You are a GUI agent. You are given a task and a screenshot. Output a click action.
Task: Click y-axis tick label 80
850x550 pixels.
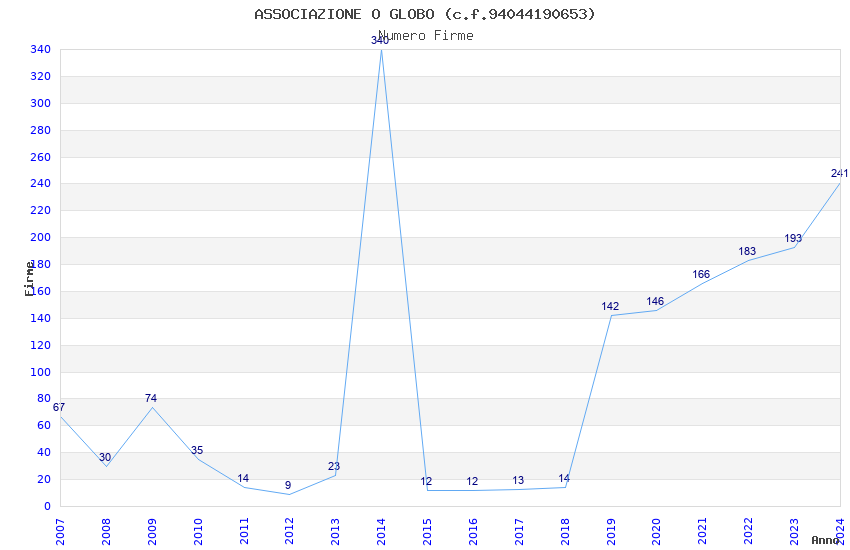44,398
